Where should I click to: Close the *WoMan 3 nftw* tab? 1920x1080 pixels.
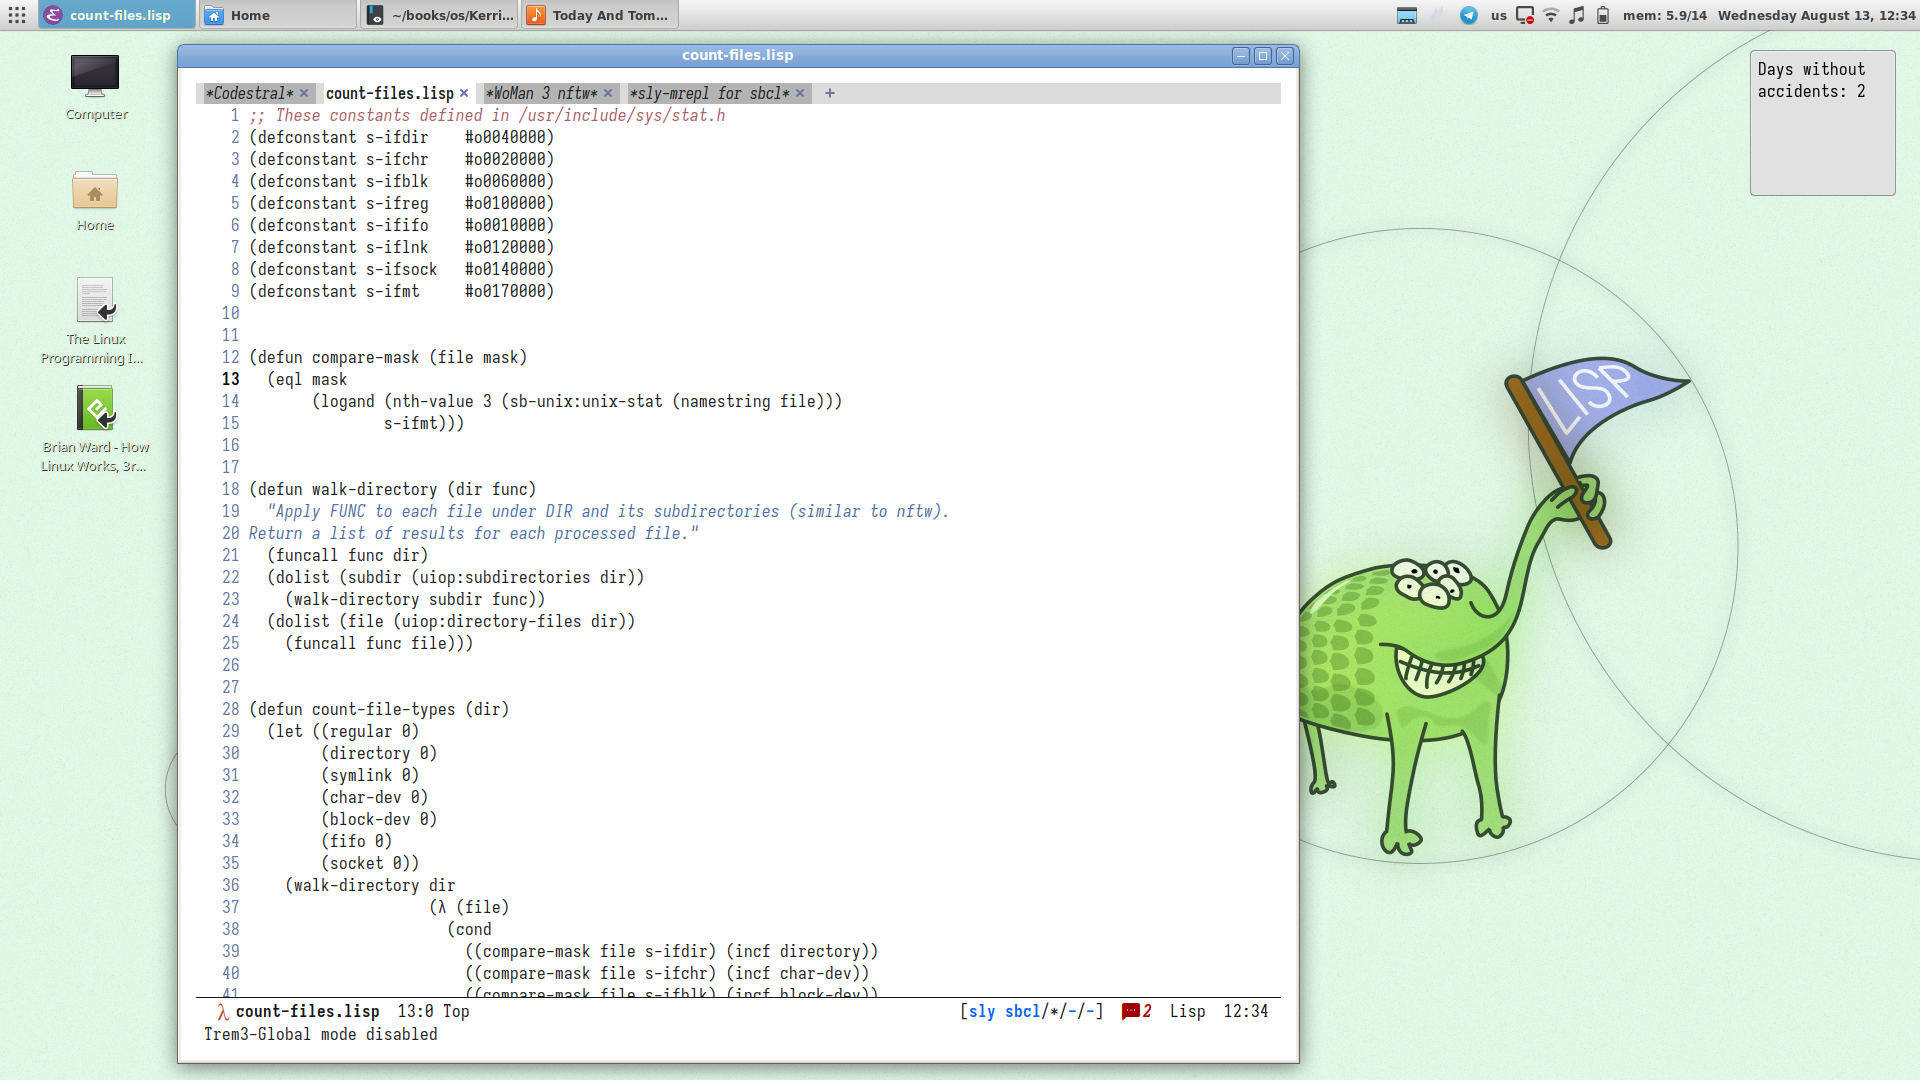(x=608, y=93)
